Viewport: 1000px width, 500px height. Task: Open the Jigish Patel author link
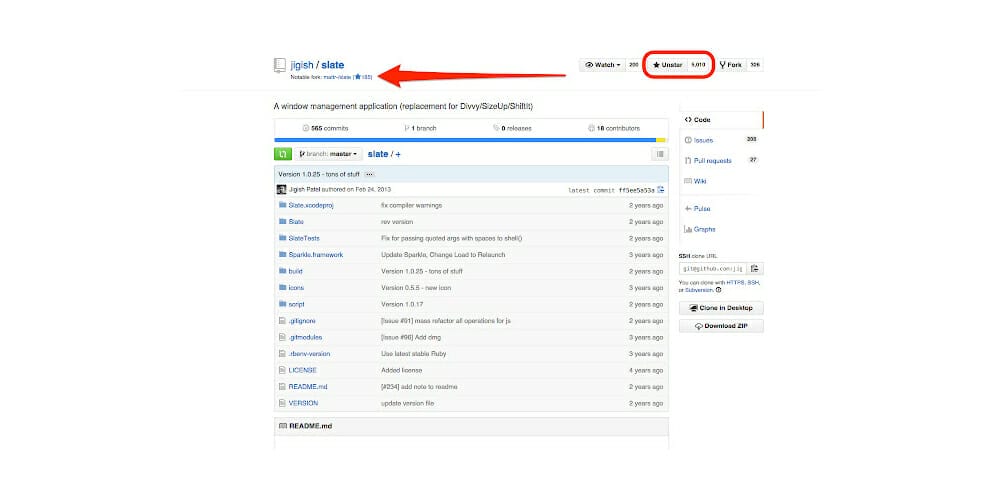coord(304,189)
